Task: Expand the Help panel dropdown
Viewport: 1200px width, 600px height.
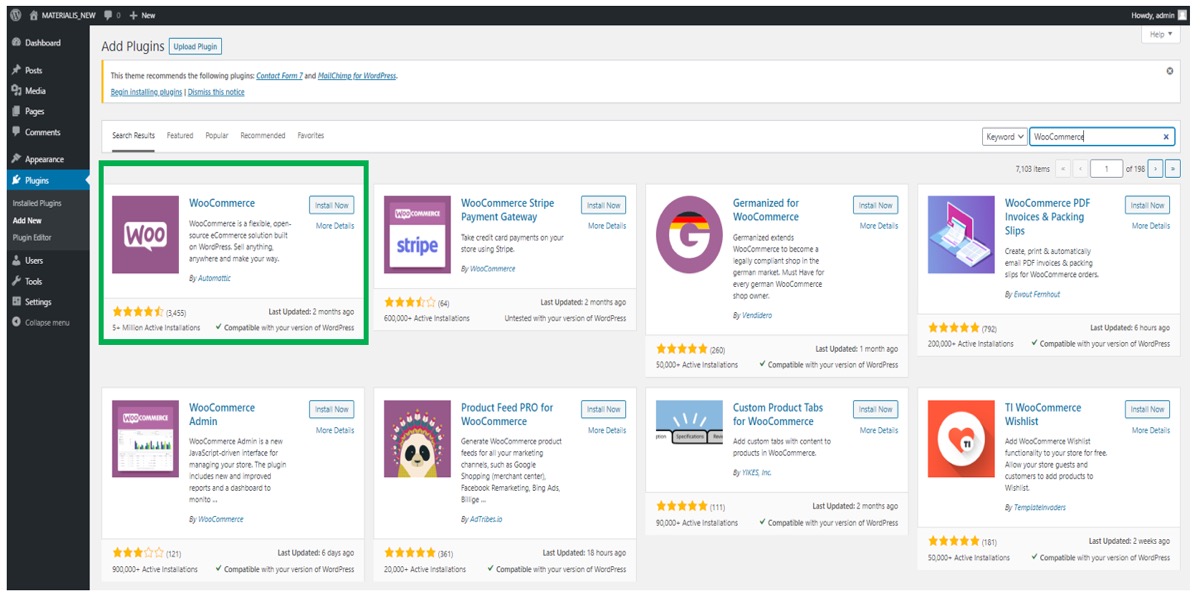Action: pyautogui.click(x=1160, y=34)
